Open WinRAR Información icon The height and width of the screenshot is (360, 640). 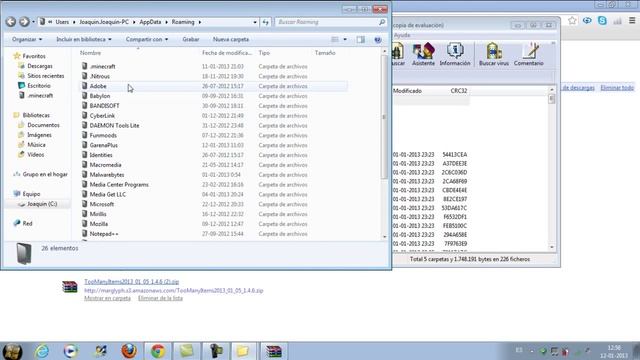[455, 54]
